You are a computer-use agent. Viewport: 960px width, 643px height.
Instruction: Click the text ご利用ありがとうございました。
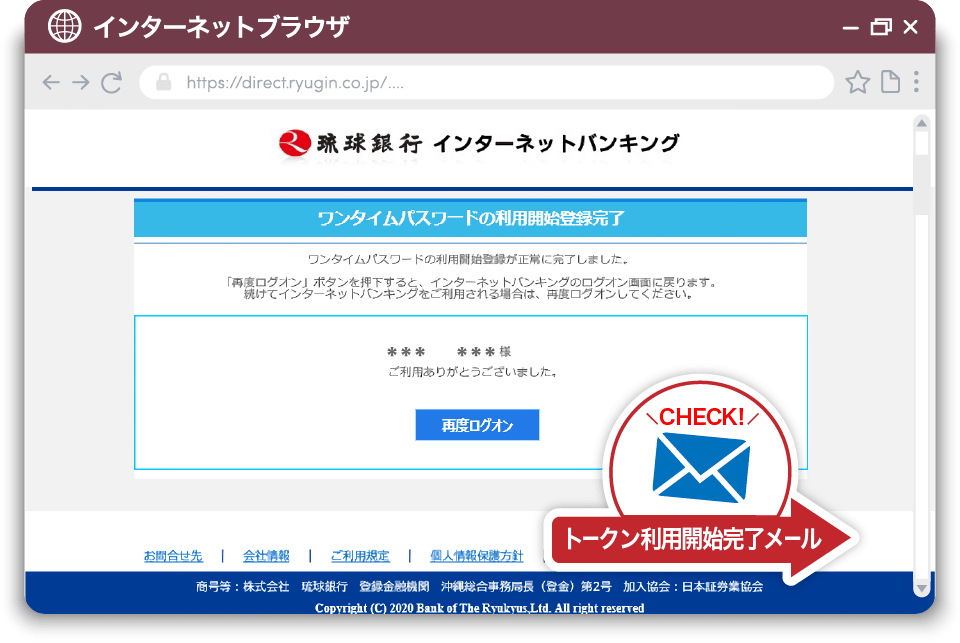tap(473, 372)
